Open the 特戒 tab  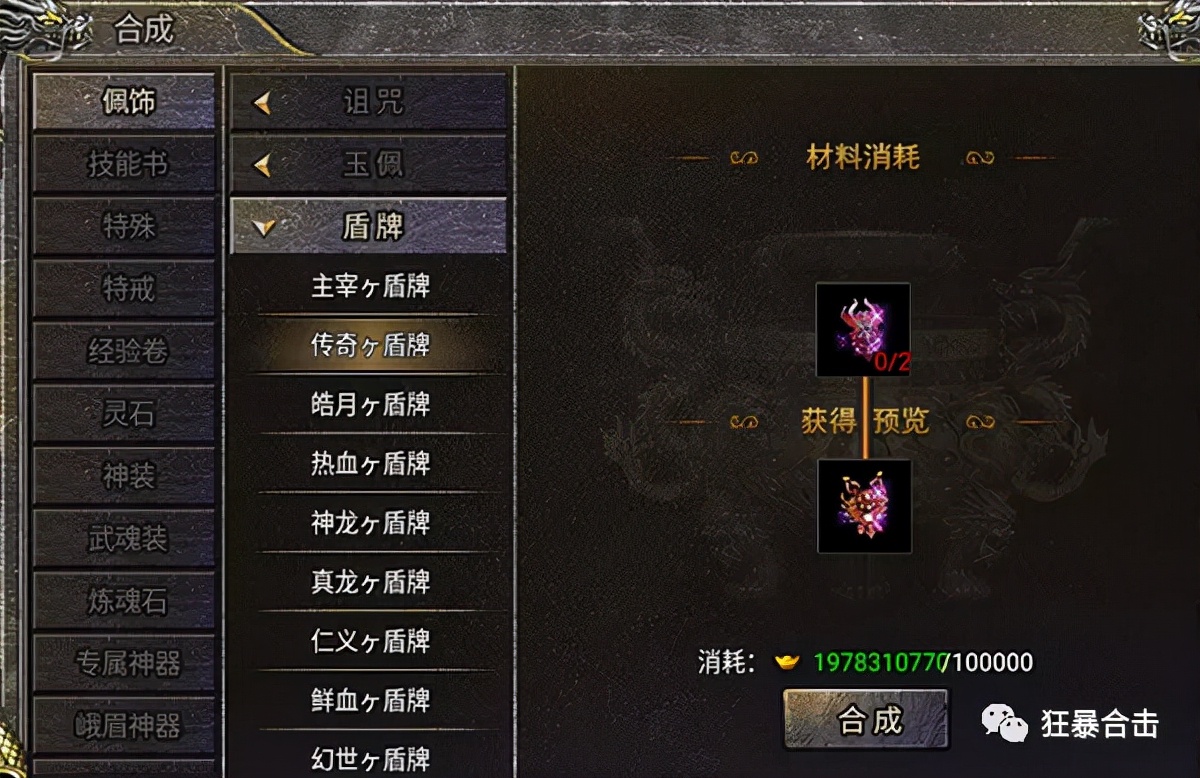[x=125, y=289]
